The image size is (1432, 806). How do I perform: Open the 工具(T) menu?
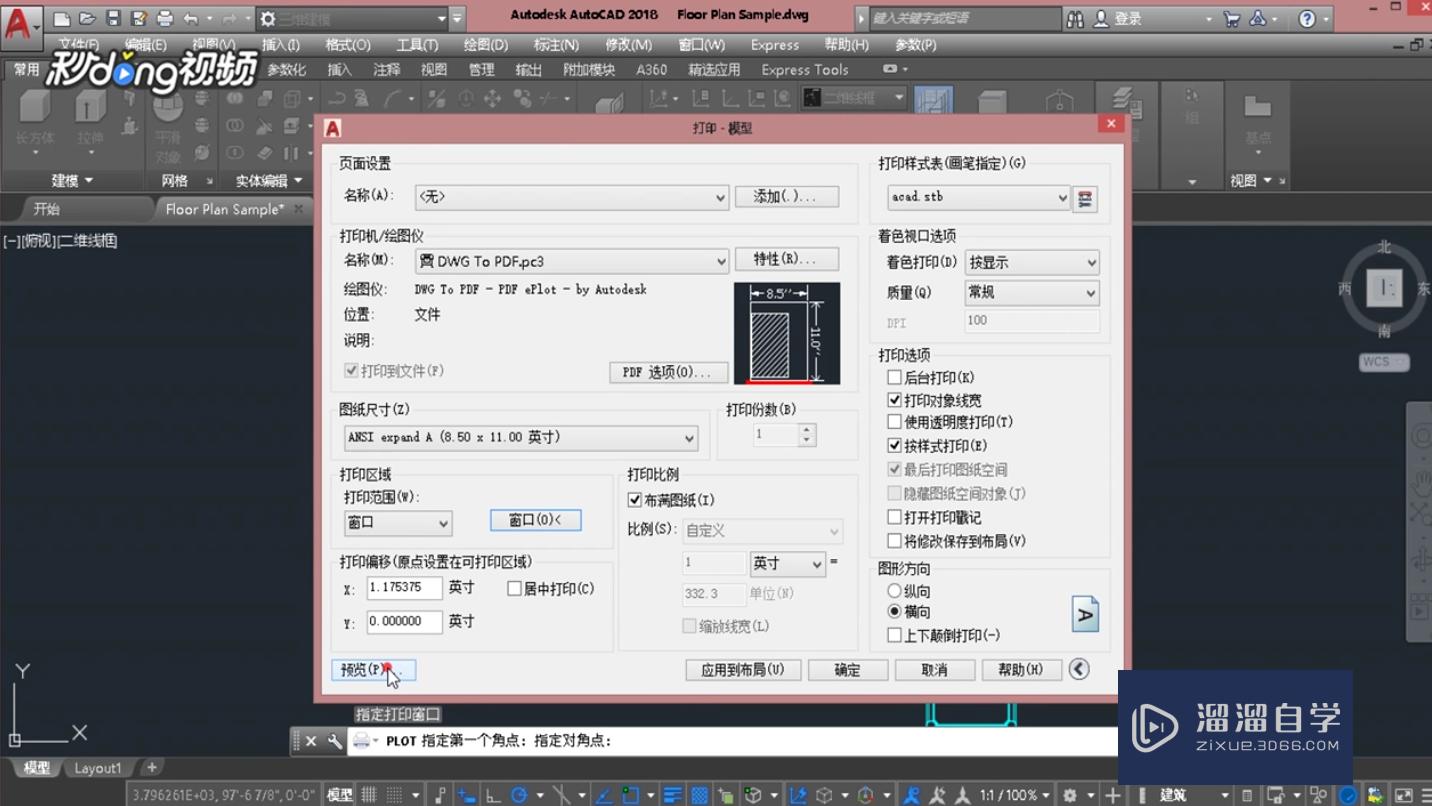(x=417, y=45)
